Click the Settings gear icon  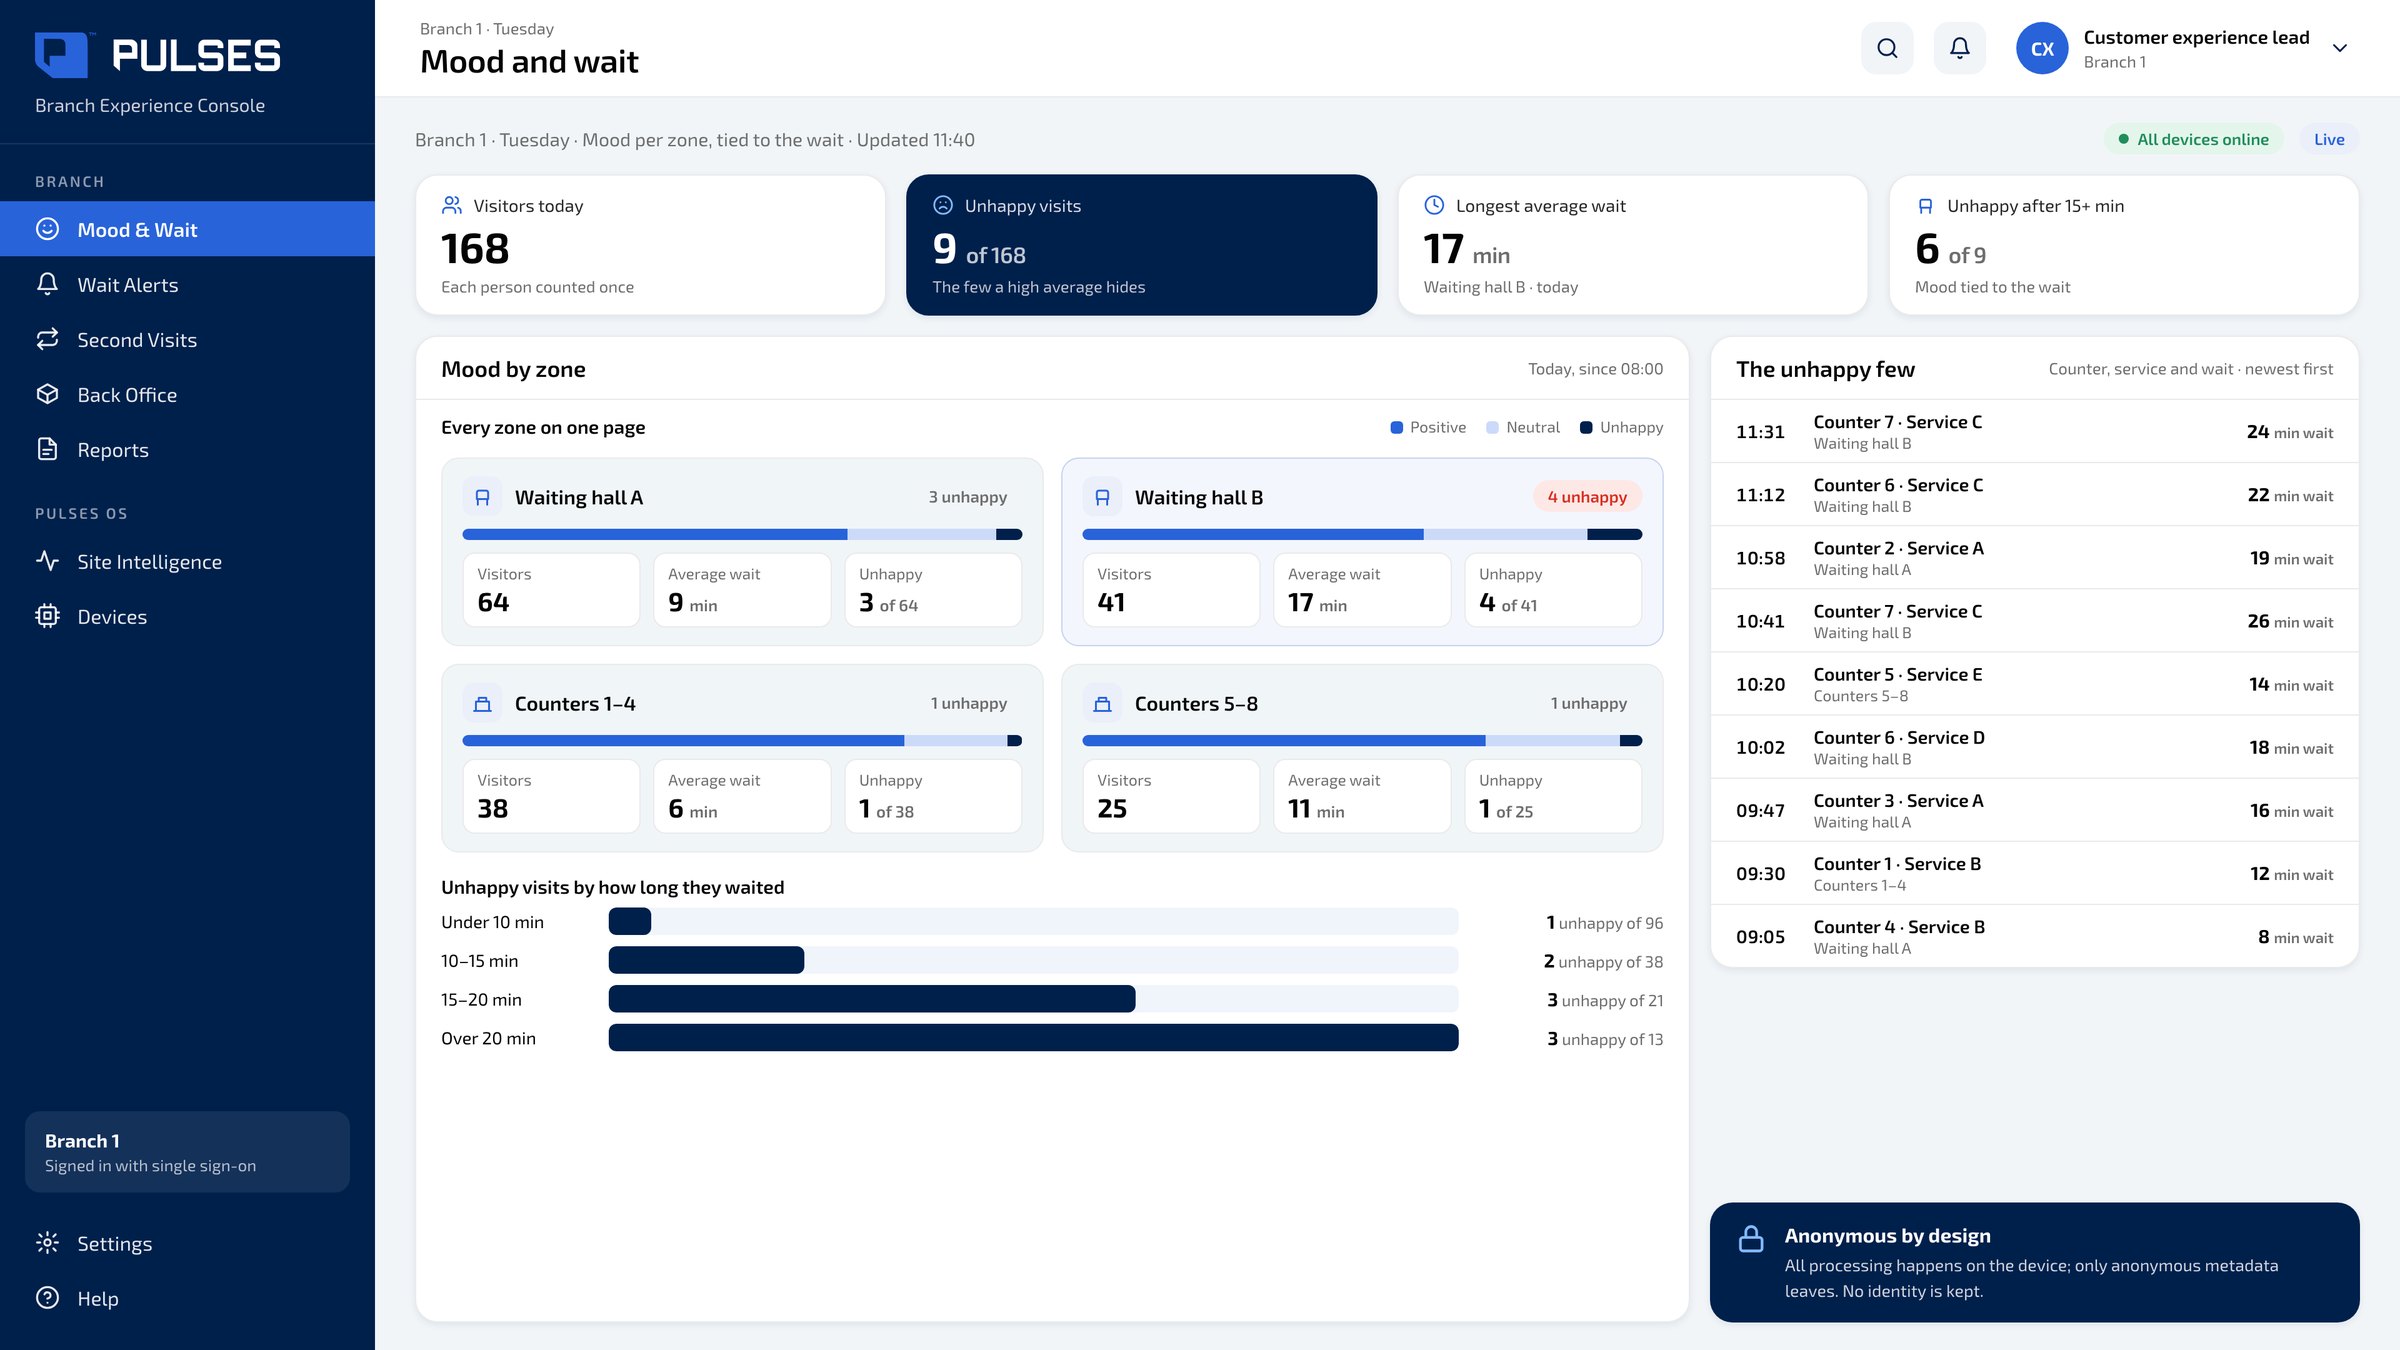pyautogui.click(x=47, y=1243)
